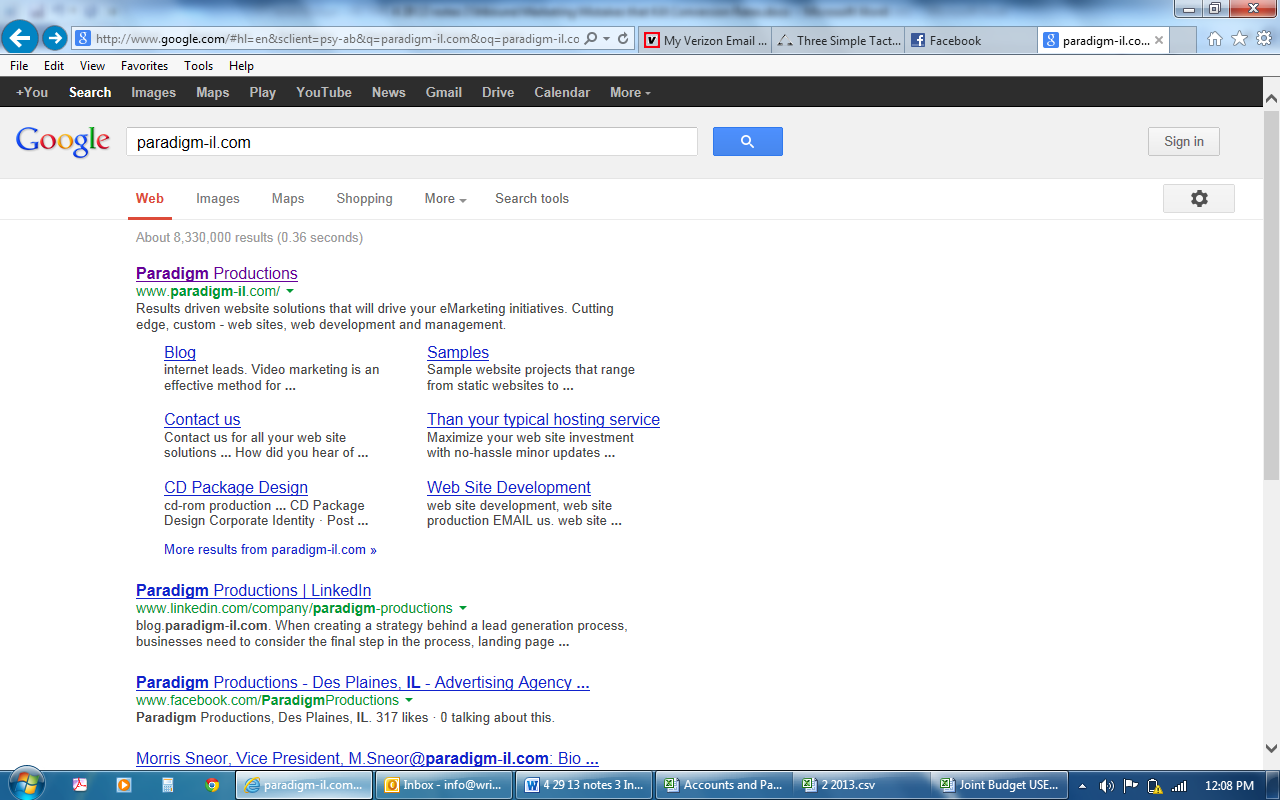Open News in the Google bar
Screen dimensions: 1280x800
point(389,92)
